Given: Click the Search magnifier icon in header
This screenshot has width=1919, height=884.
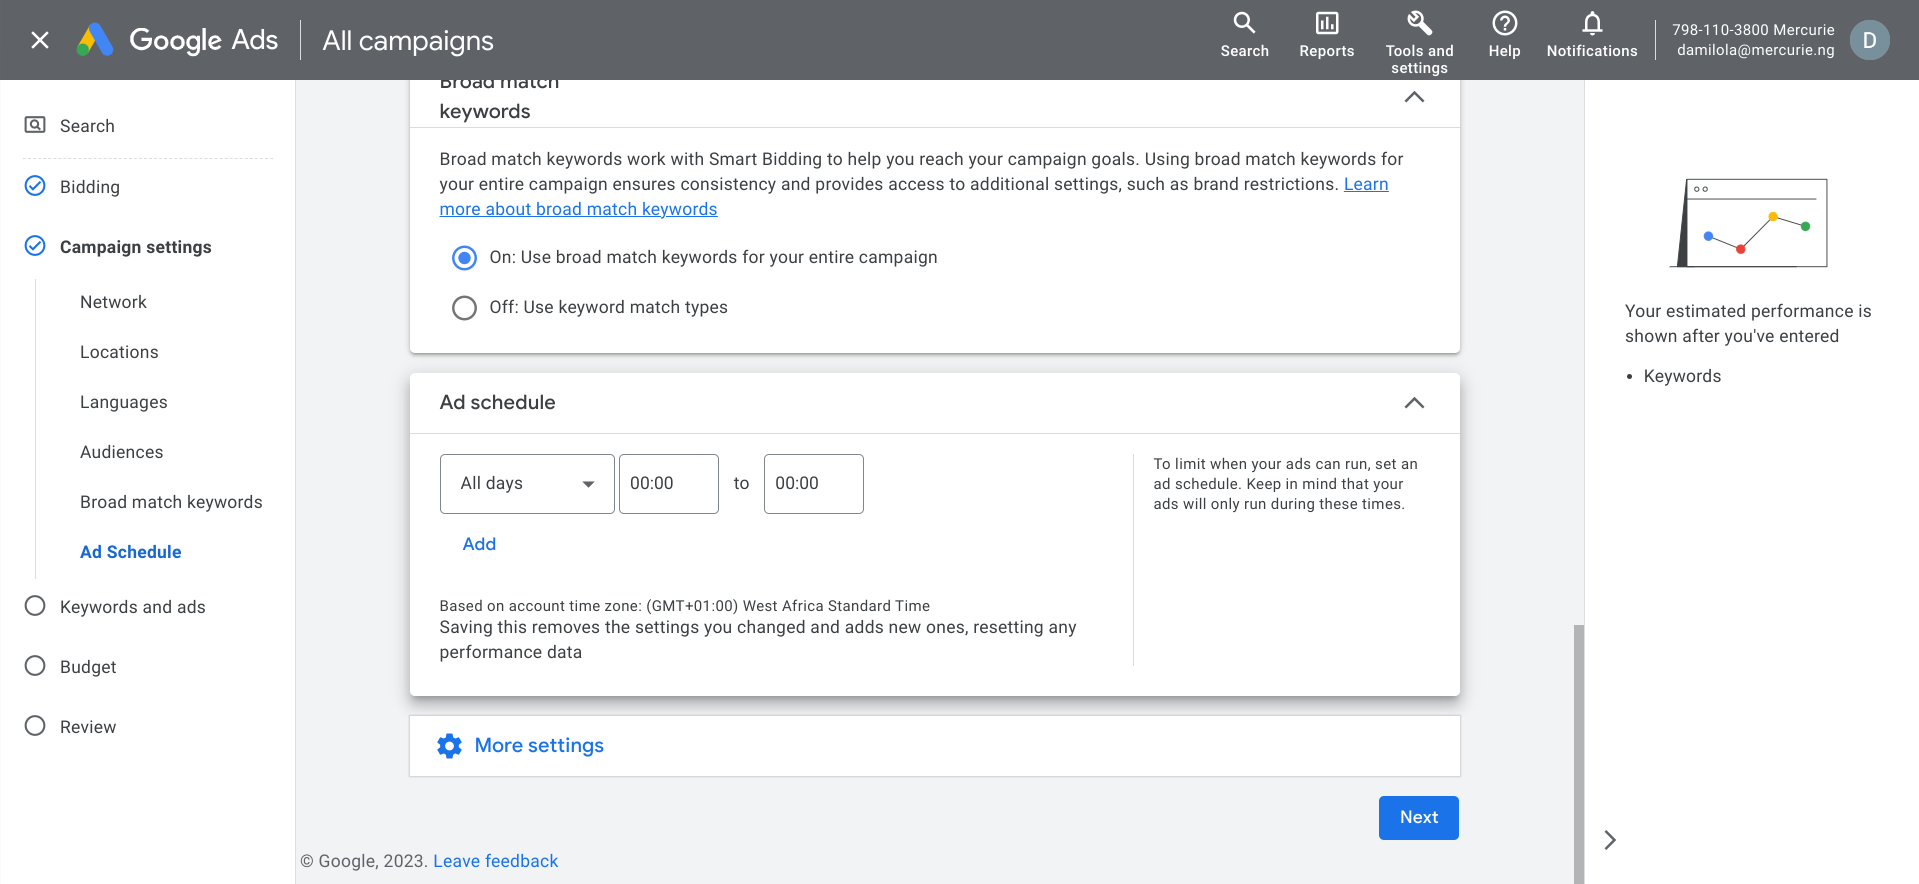Looking at the screenshot, I should point(1244,23).
